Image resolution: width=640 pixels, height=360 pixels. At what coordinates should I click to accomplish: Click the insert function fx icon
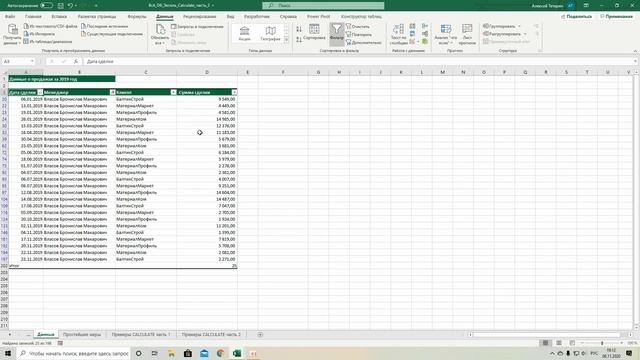click(76, 61)
